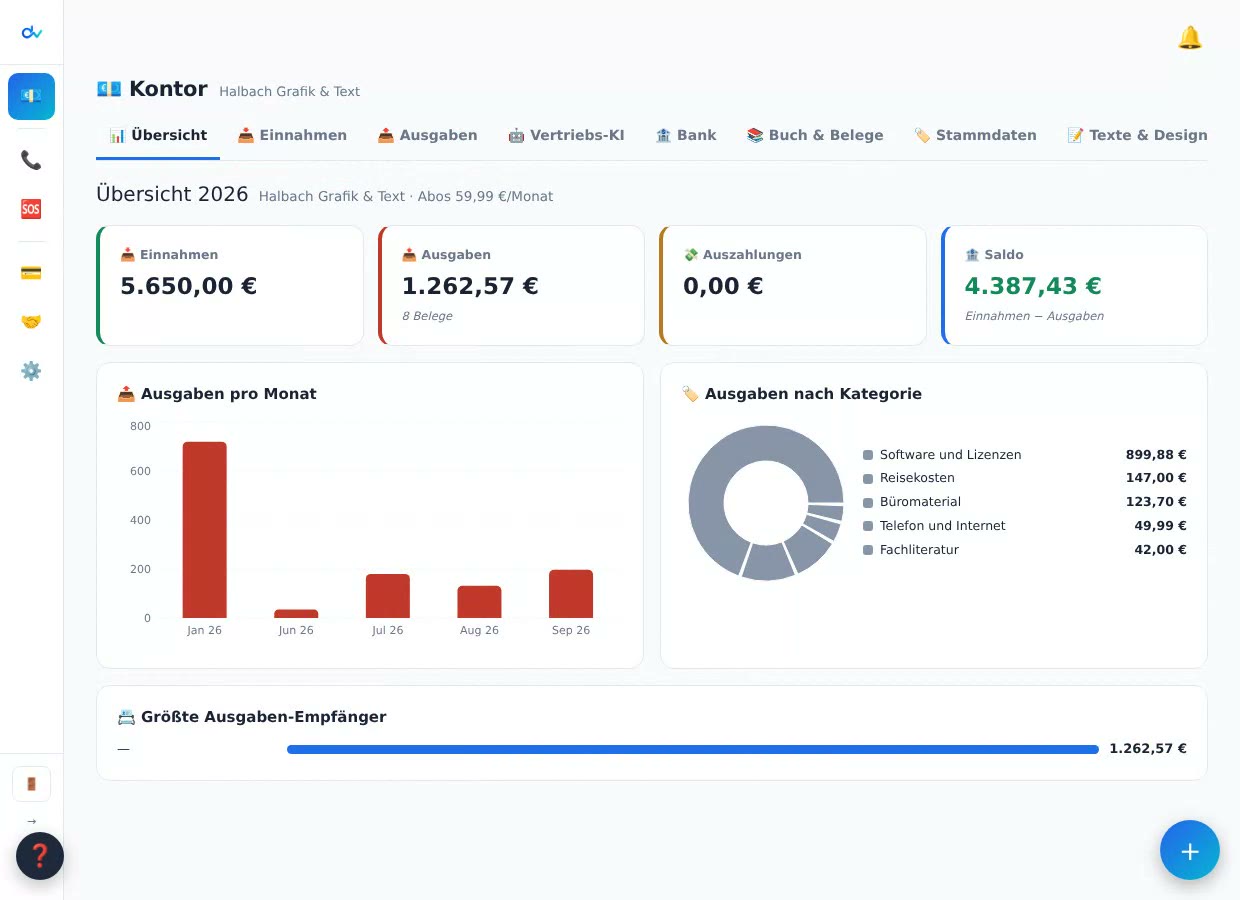Click the door logout icon
1240x900 pixels.
pos(31,784)
